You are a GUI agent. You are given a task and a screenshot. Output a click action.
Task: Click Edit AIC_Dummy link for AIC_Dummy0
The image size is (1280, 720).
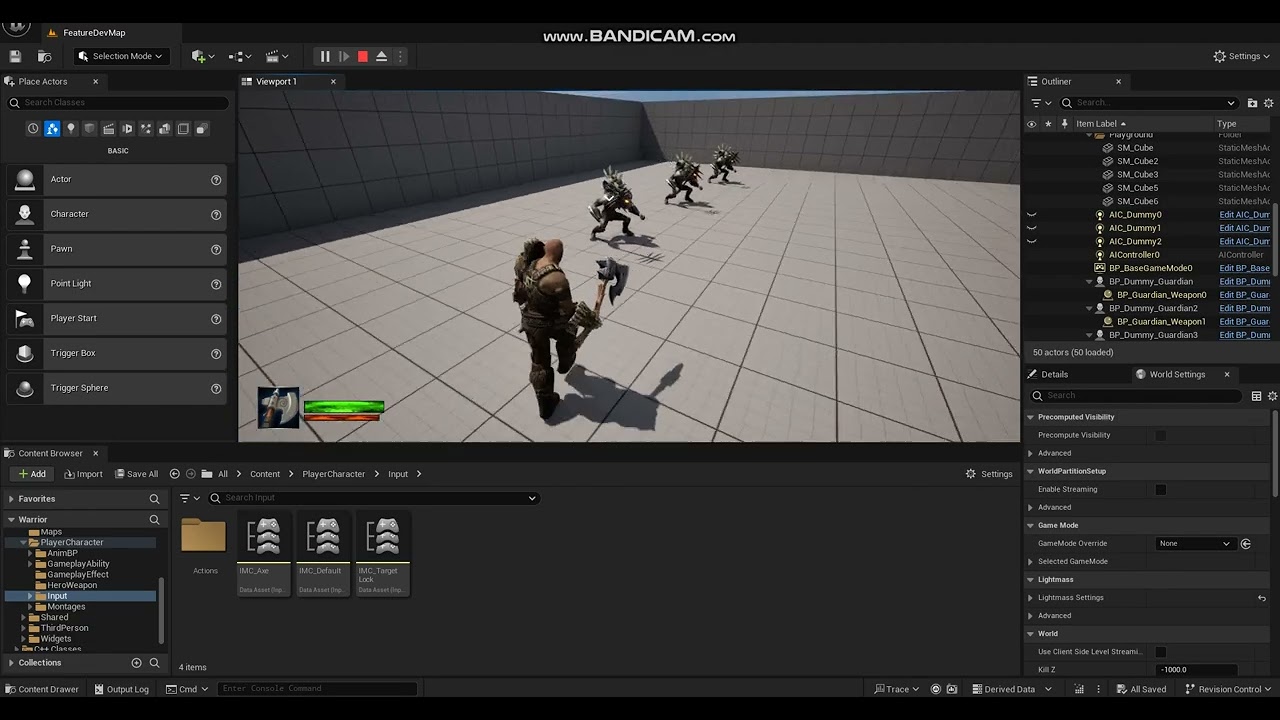(x=1244, y=215)
